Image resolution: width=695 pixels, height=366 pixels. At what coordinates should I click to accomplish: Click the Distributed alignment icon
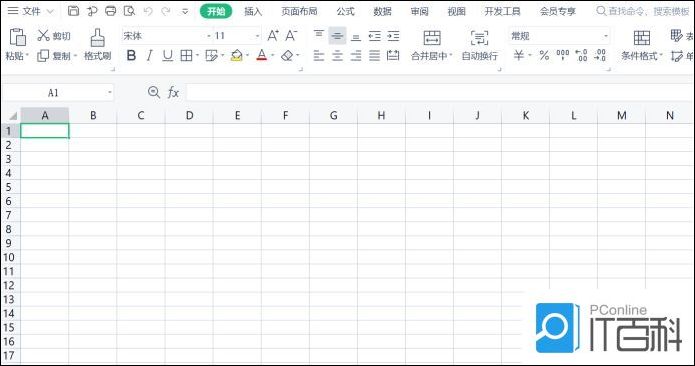click(393, 55)
